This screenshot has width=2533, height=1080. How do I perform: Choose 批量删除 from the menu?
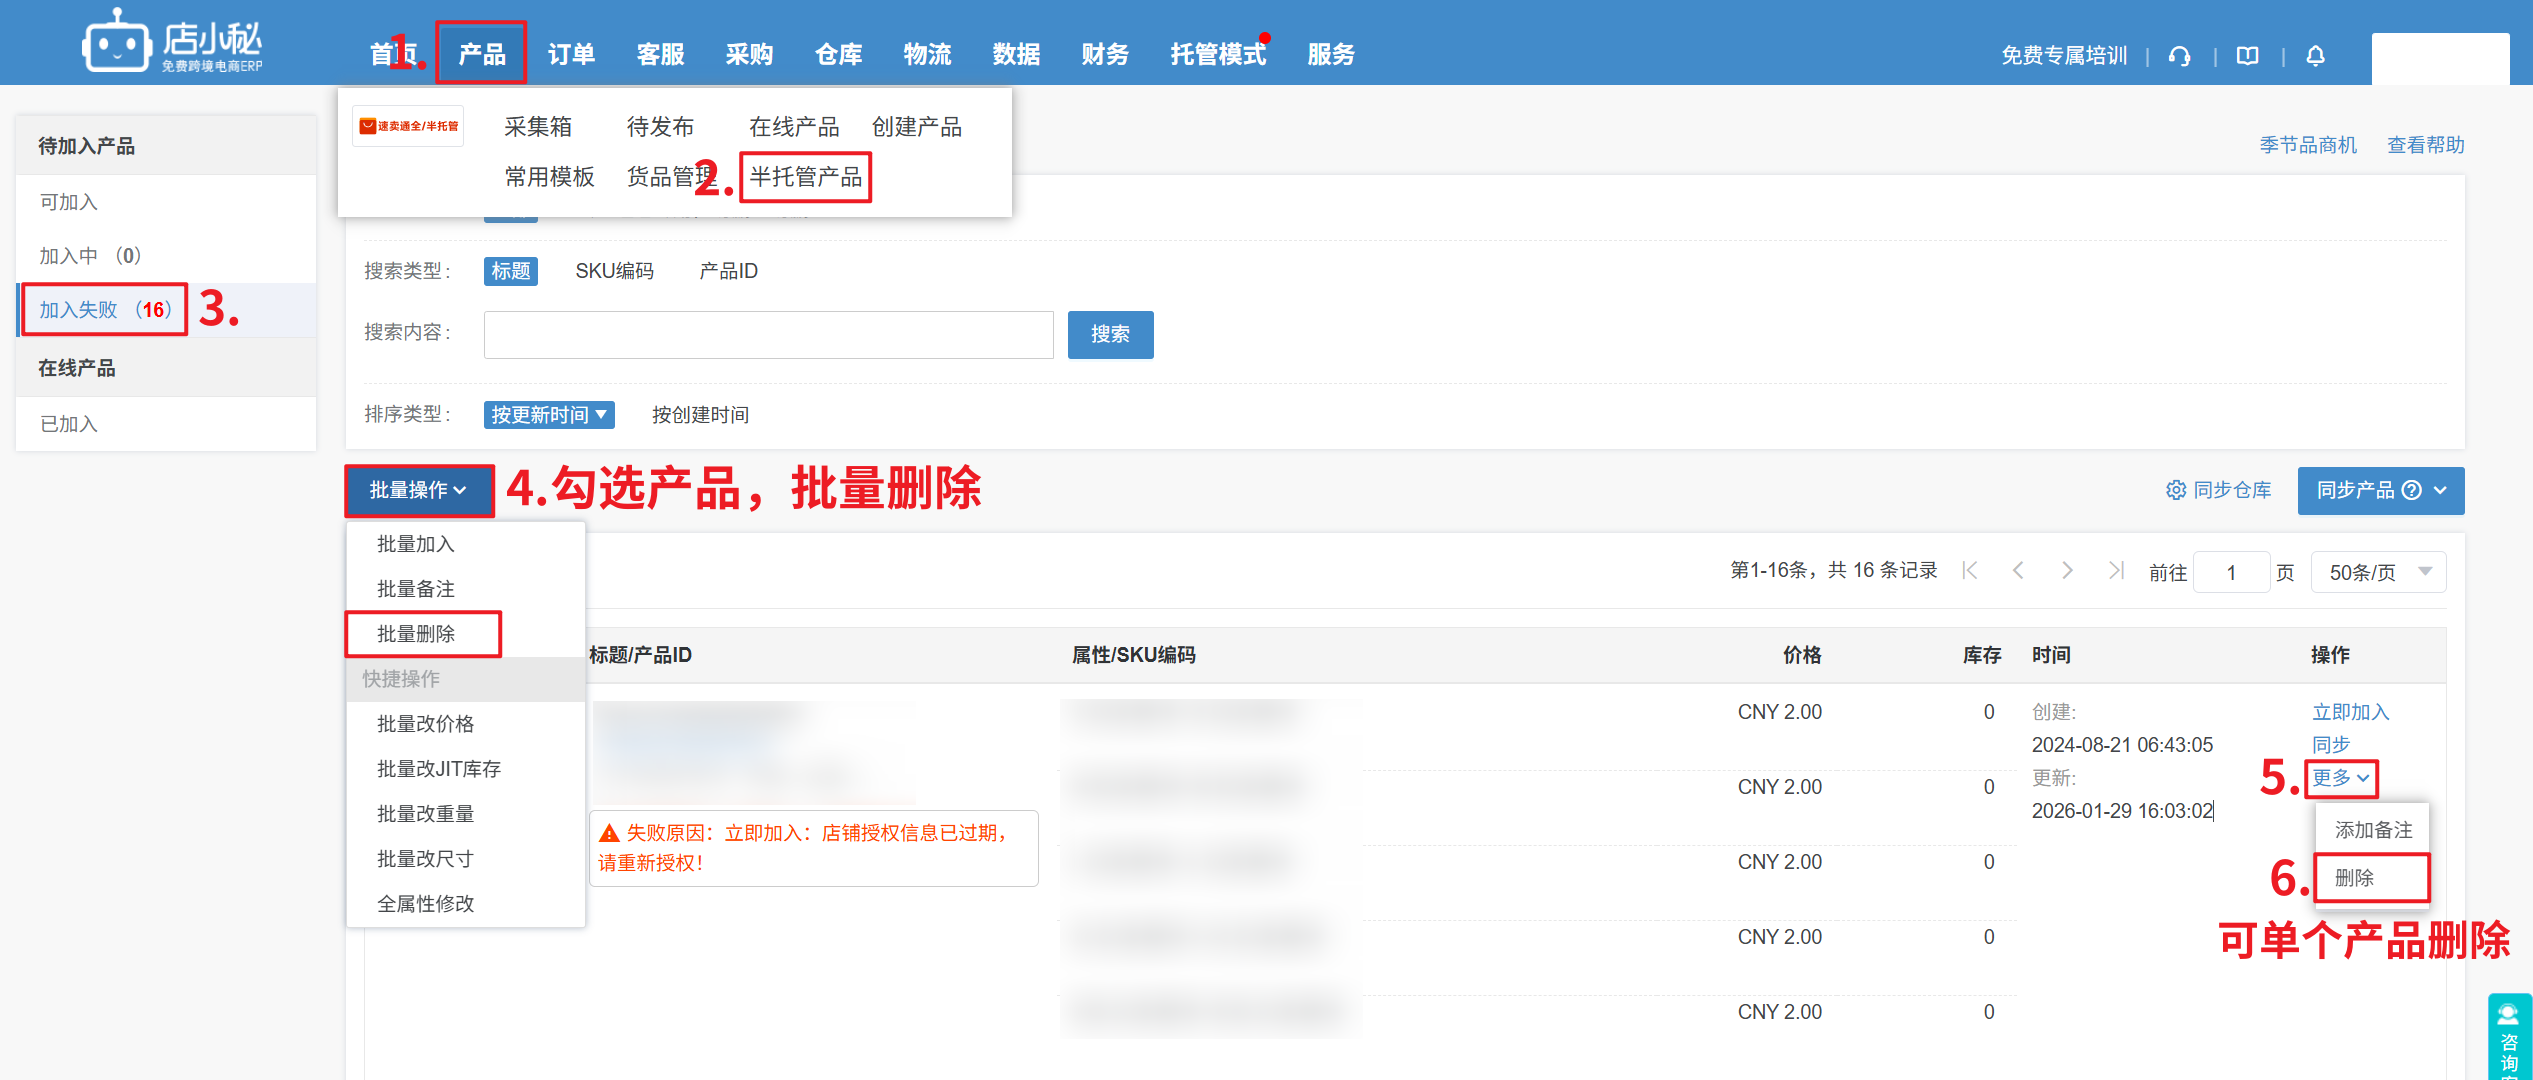tap(416, 634)
